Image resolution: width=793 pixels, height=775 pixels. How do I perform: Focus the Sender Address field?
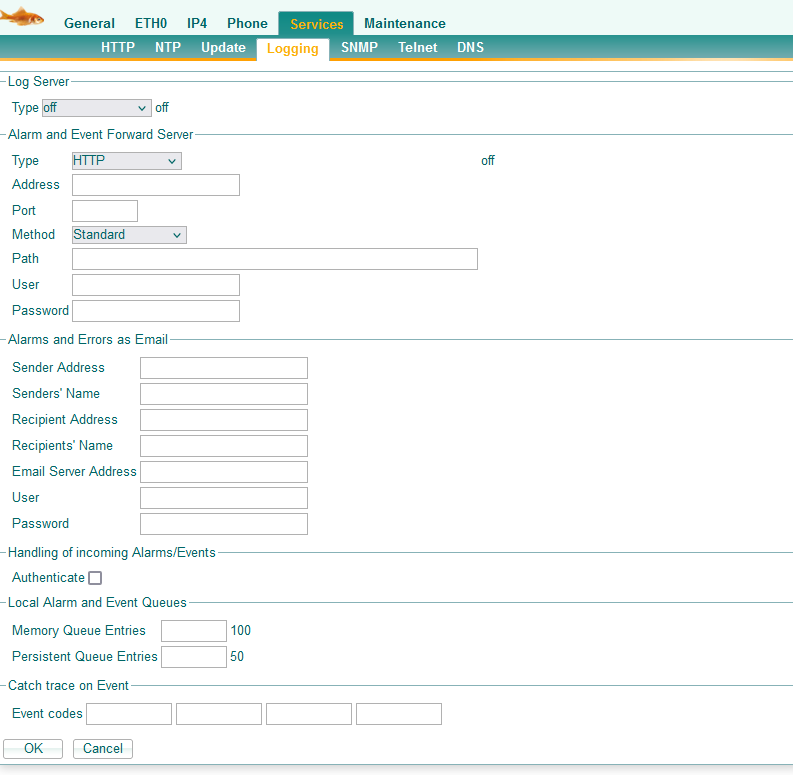click(224, 368)
